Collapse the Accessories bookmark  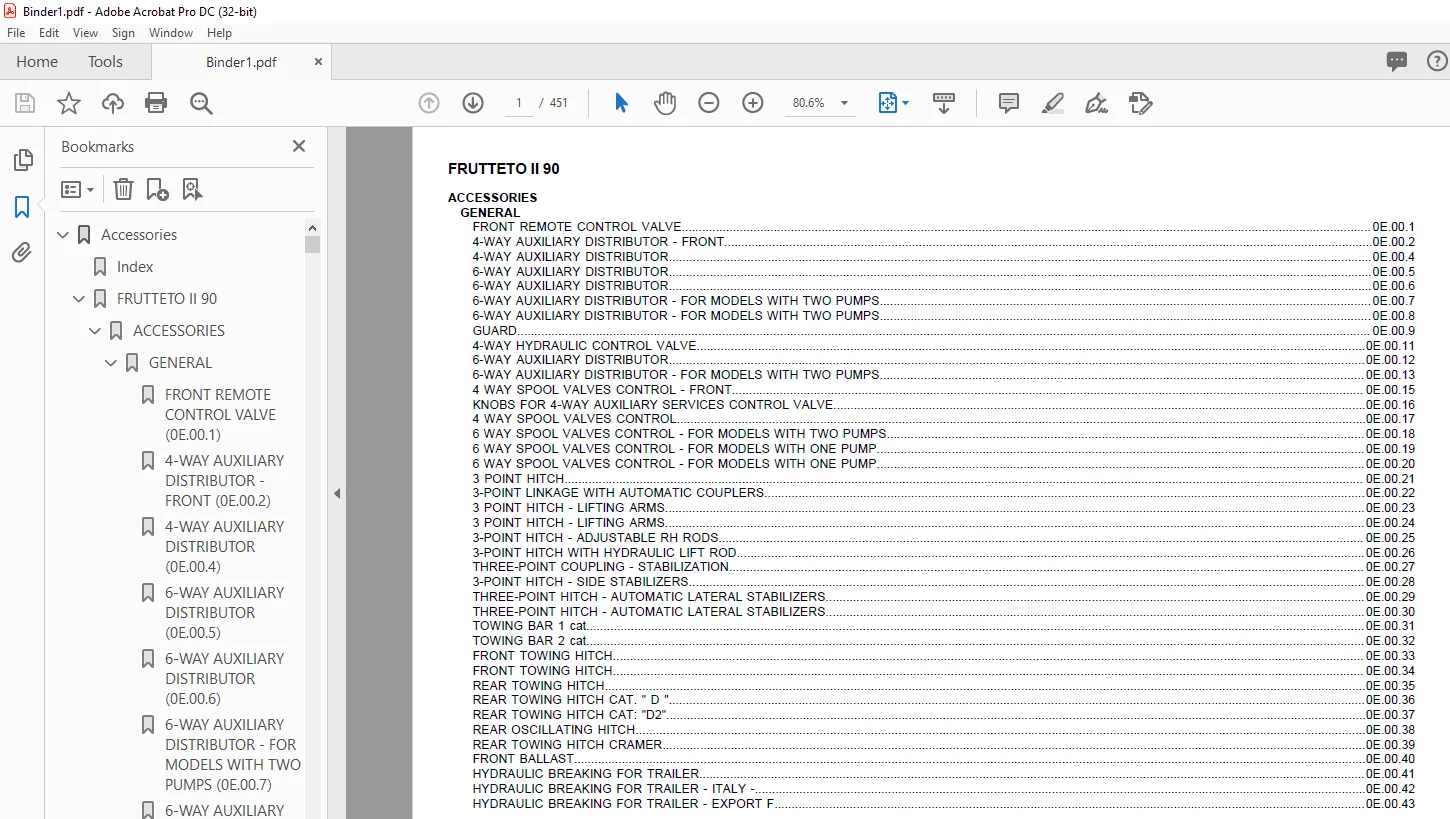point(64,235)
